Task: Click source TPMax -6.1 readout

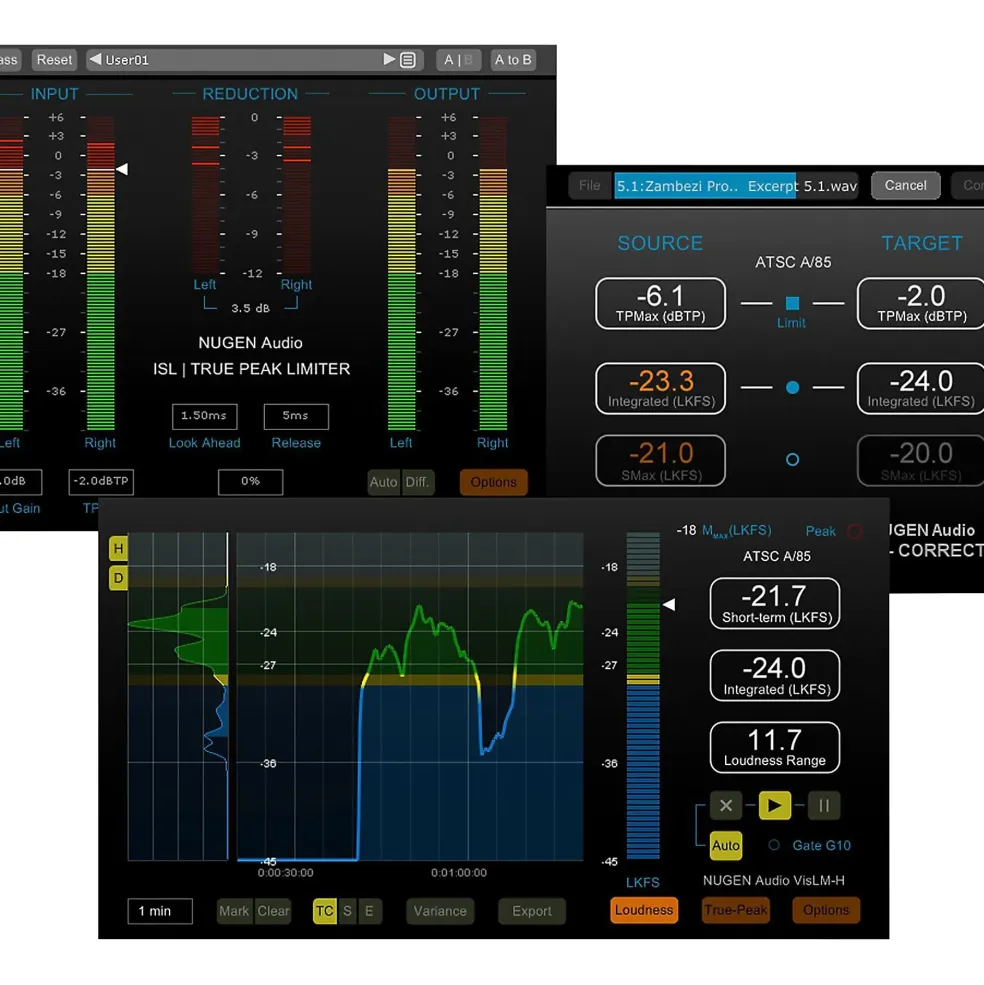Action: point(660,303)
